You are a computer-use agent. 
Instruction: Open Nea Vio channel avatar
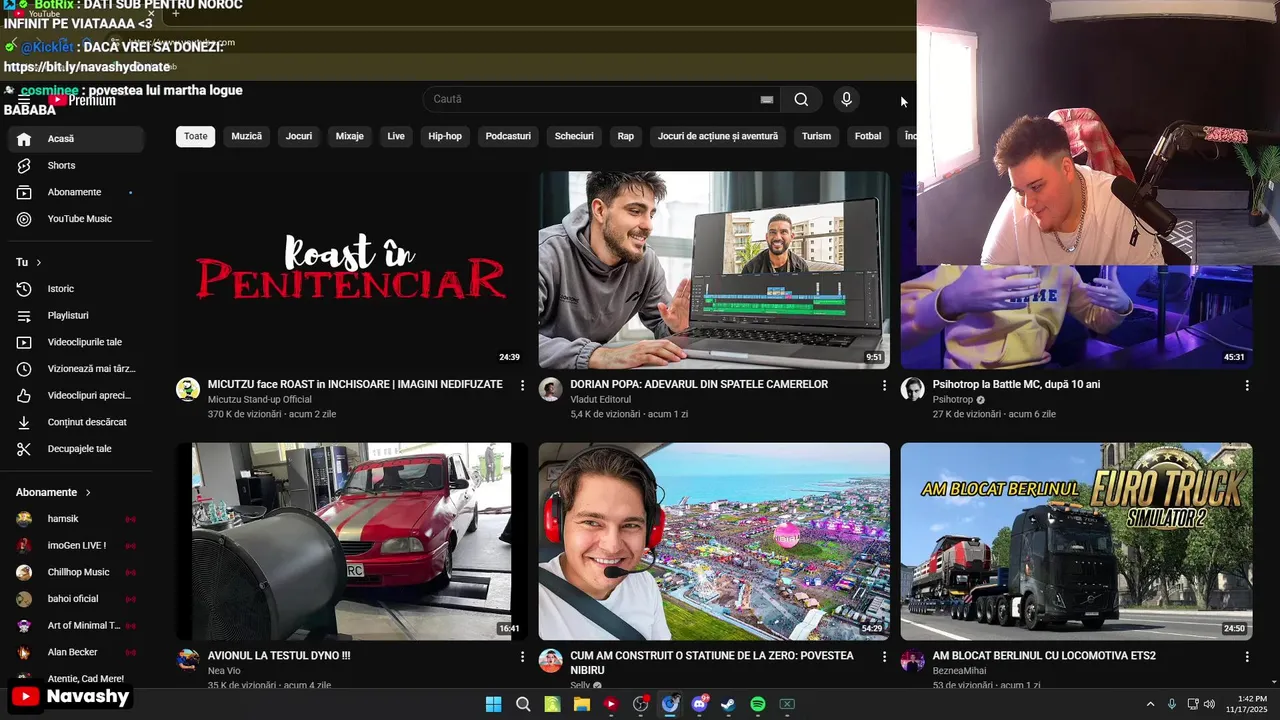coord(188,661)
